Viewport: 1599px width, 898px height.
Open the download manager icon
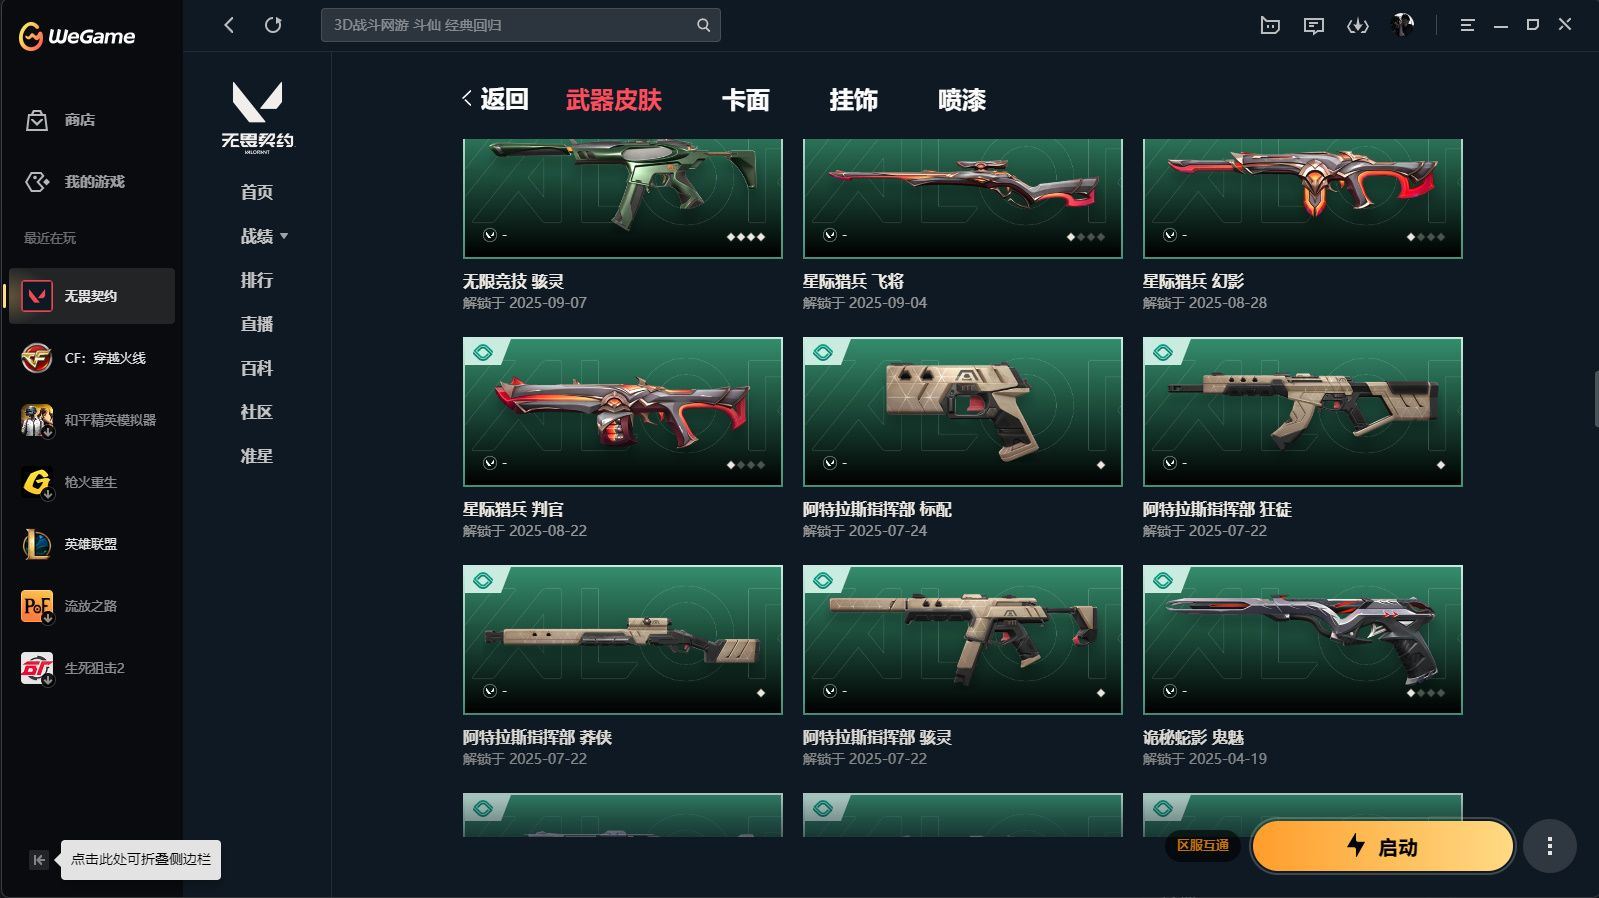[x=1357, y=25]
